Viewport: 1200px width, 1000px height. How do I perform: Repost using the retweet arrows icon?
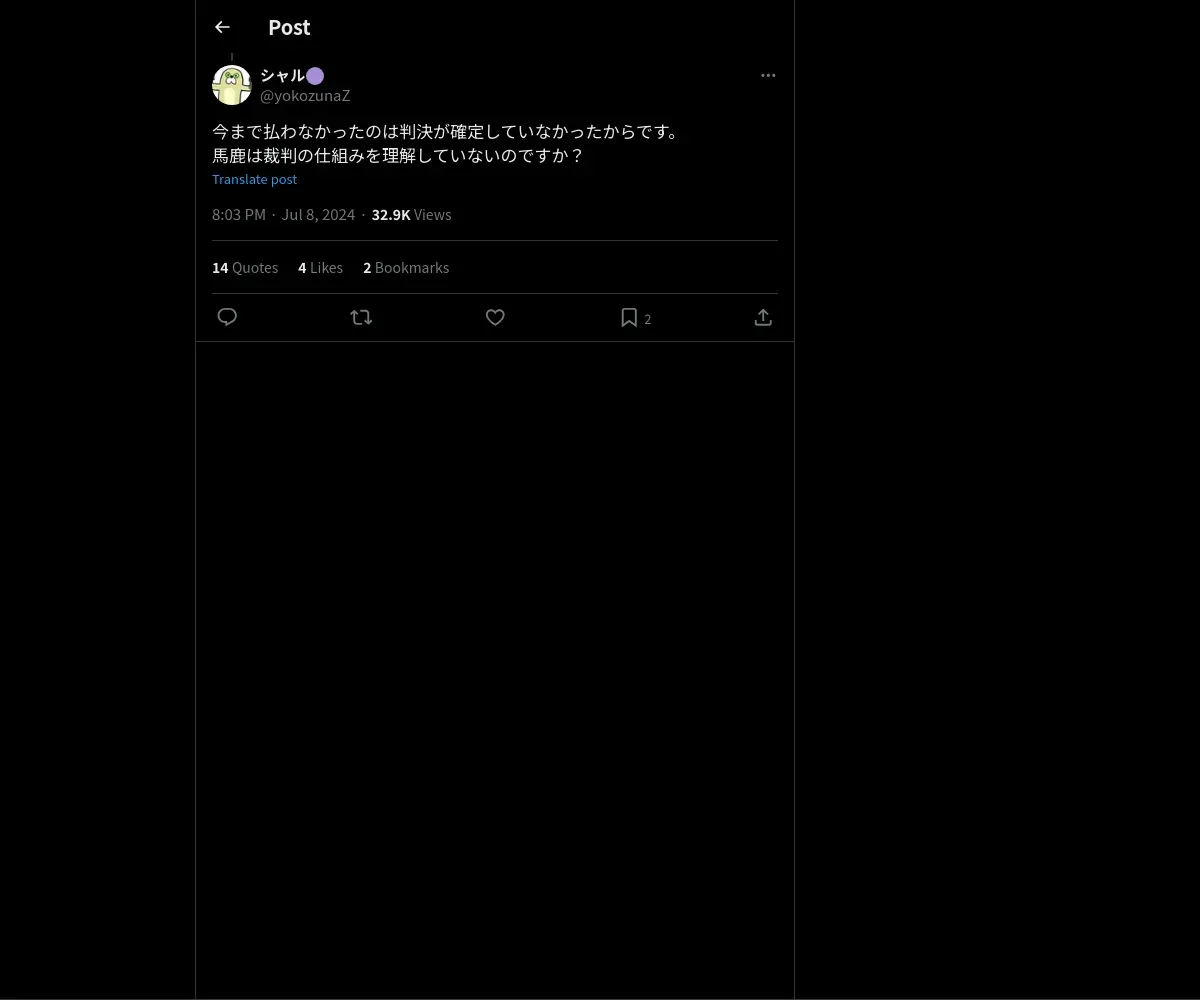click(361, 317)
